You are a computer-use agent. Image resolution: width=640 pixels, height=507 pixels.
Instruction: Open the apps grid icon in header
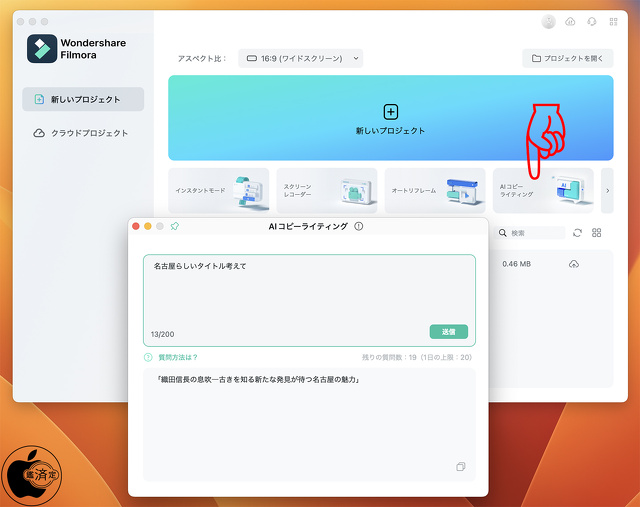tap(613, 22)
